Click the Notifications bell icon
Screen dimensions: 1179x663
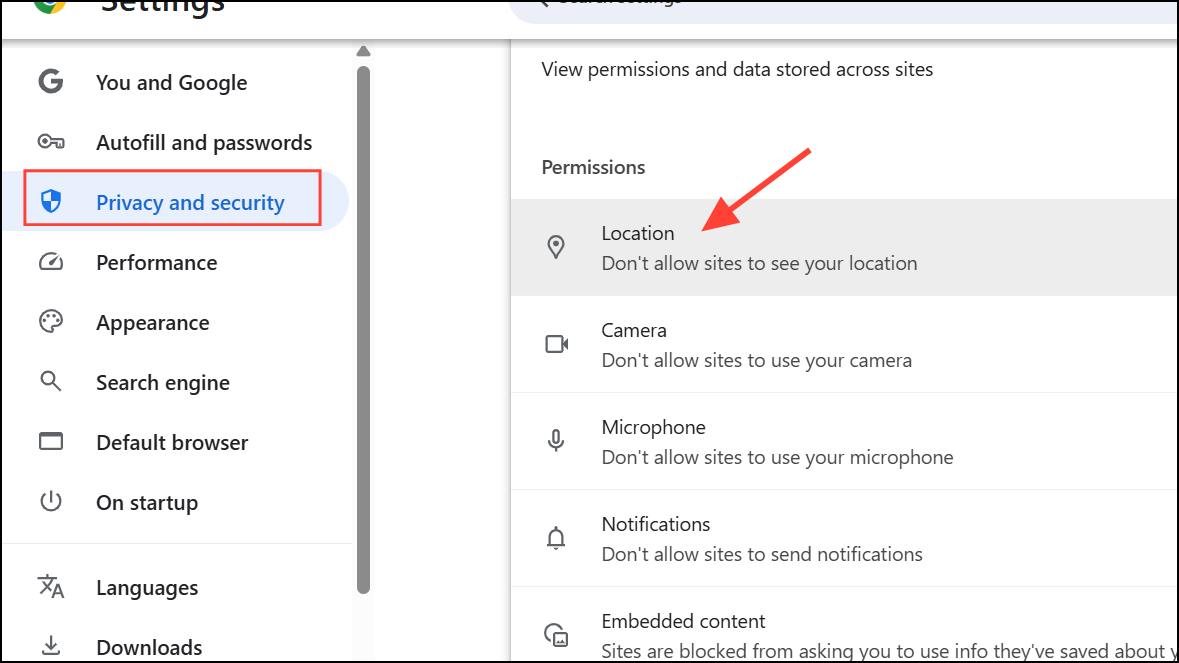pos(557,538)
